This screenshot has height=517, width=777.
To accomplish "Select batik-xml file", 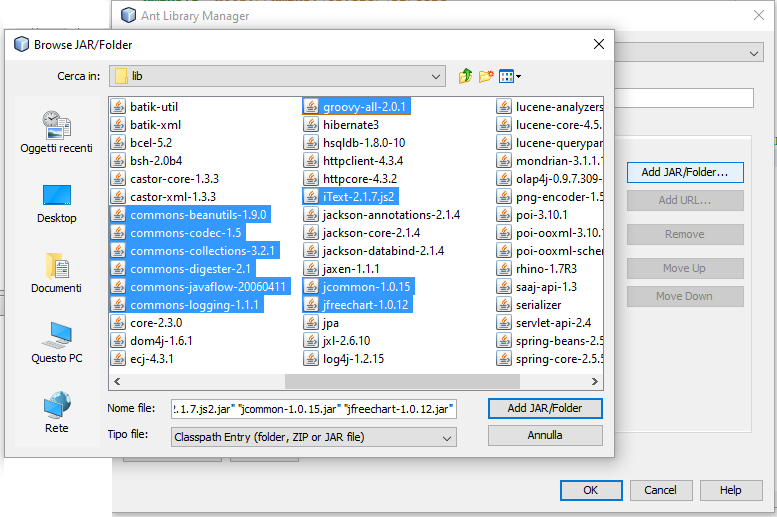I will tap(146, 125).
